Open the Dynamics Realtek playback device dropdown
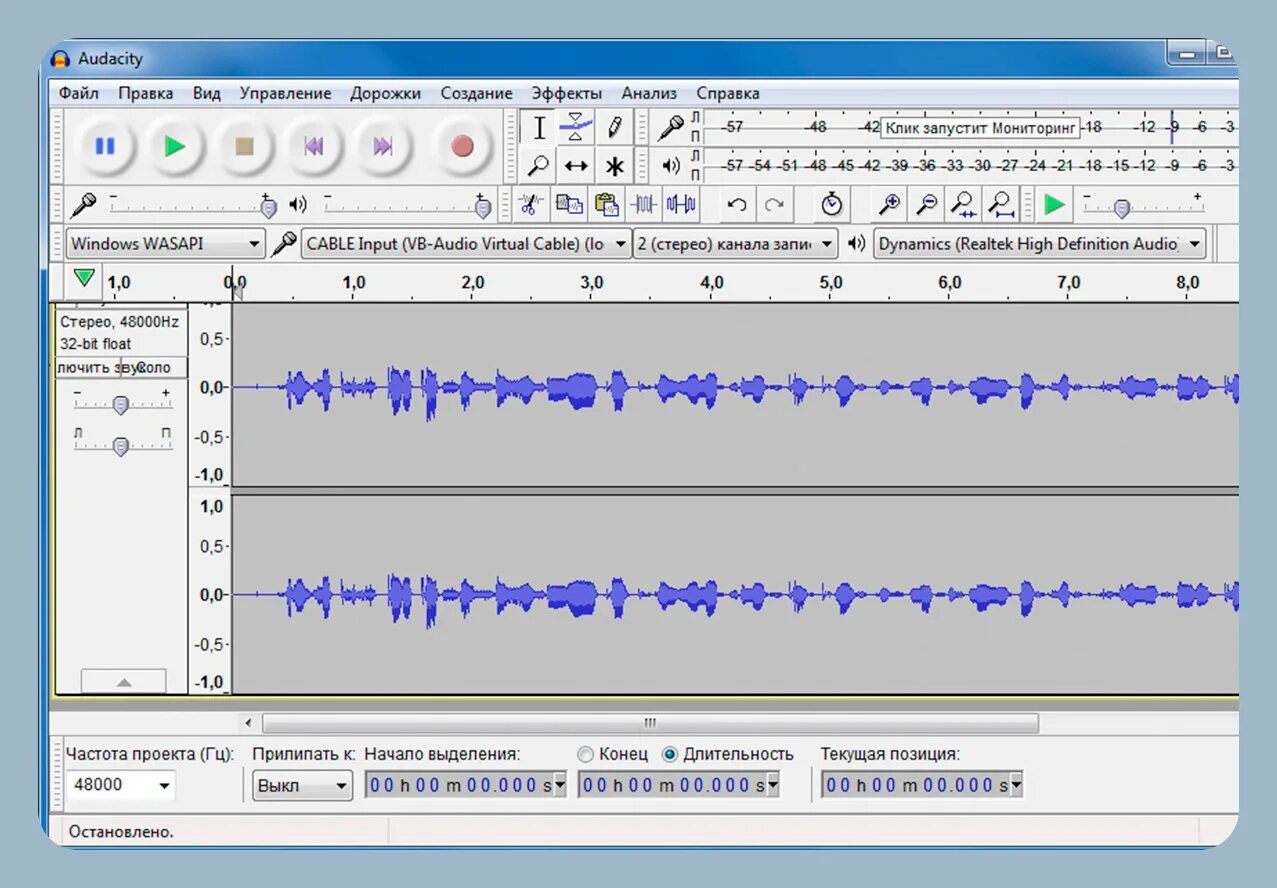Image resolution: width=1277 pixels, height=888 pixels. point(1039,244)
